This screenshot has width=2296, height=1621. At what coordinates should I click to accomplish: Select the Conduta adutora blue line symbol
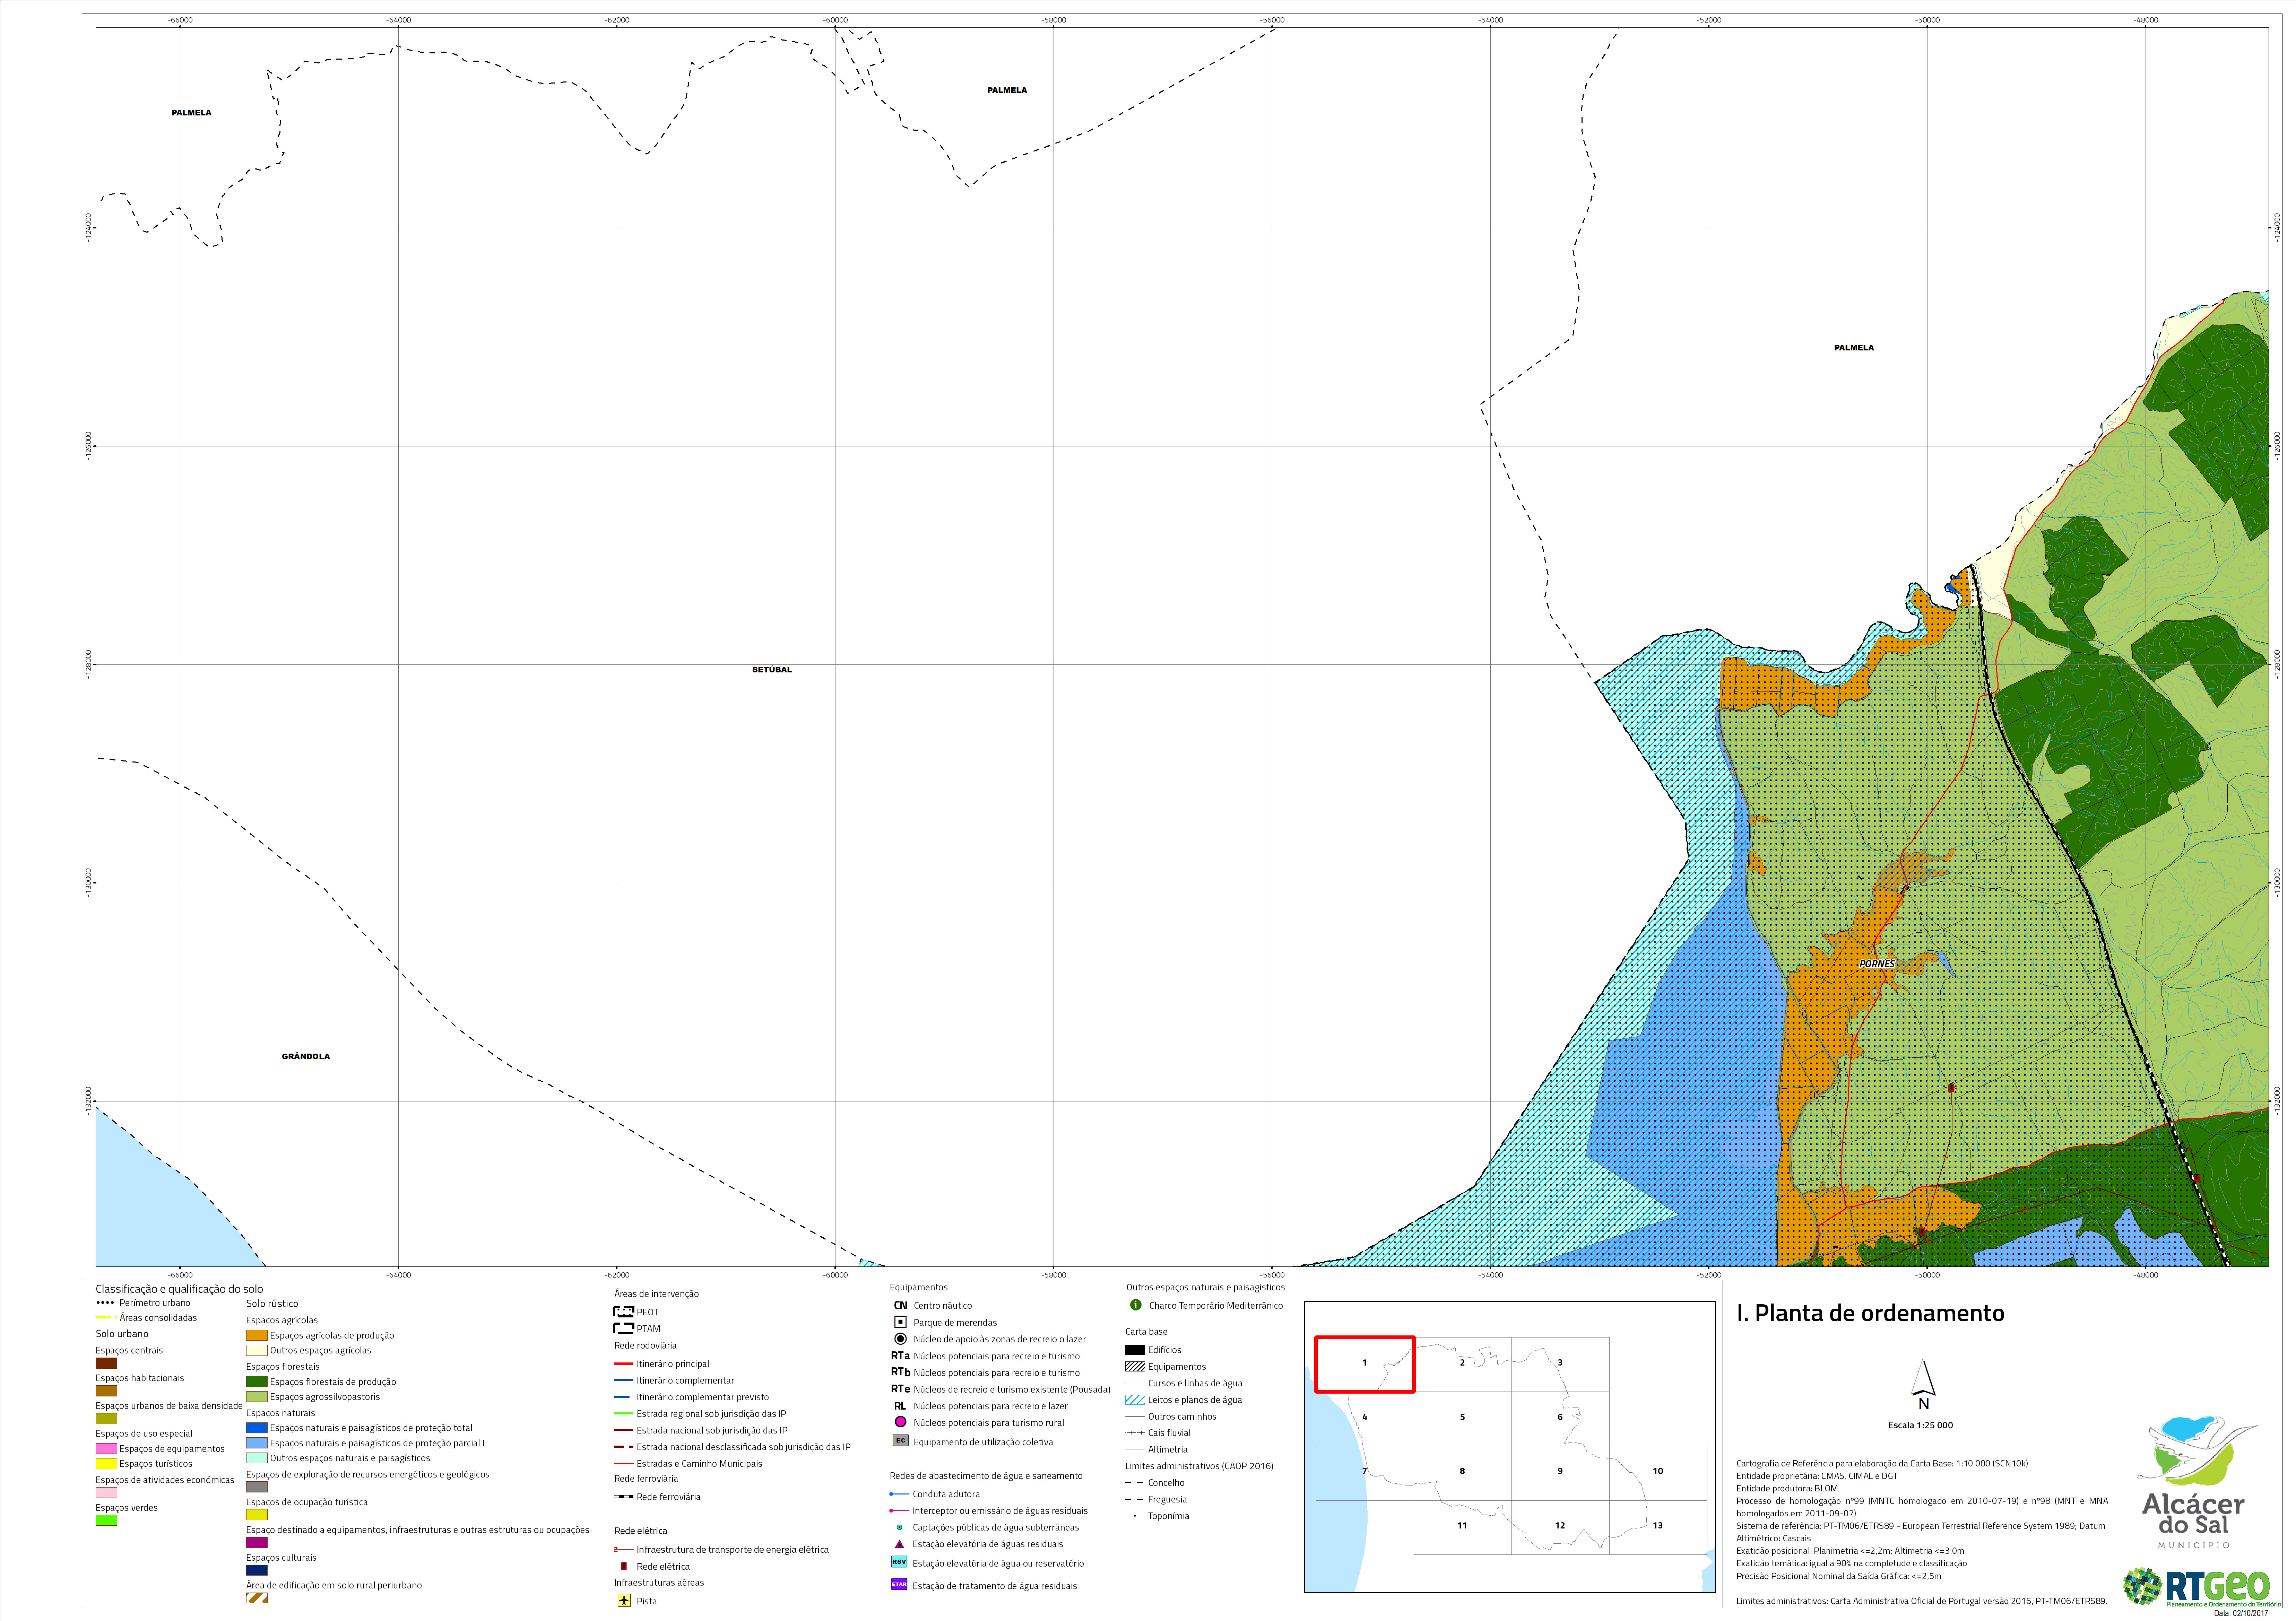(899, 1494)
